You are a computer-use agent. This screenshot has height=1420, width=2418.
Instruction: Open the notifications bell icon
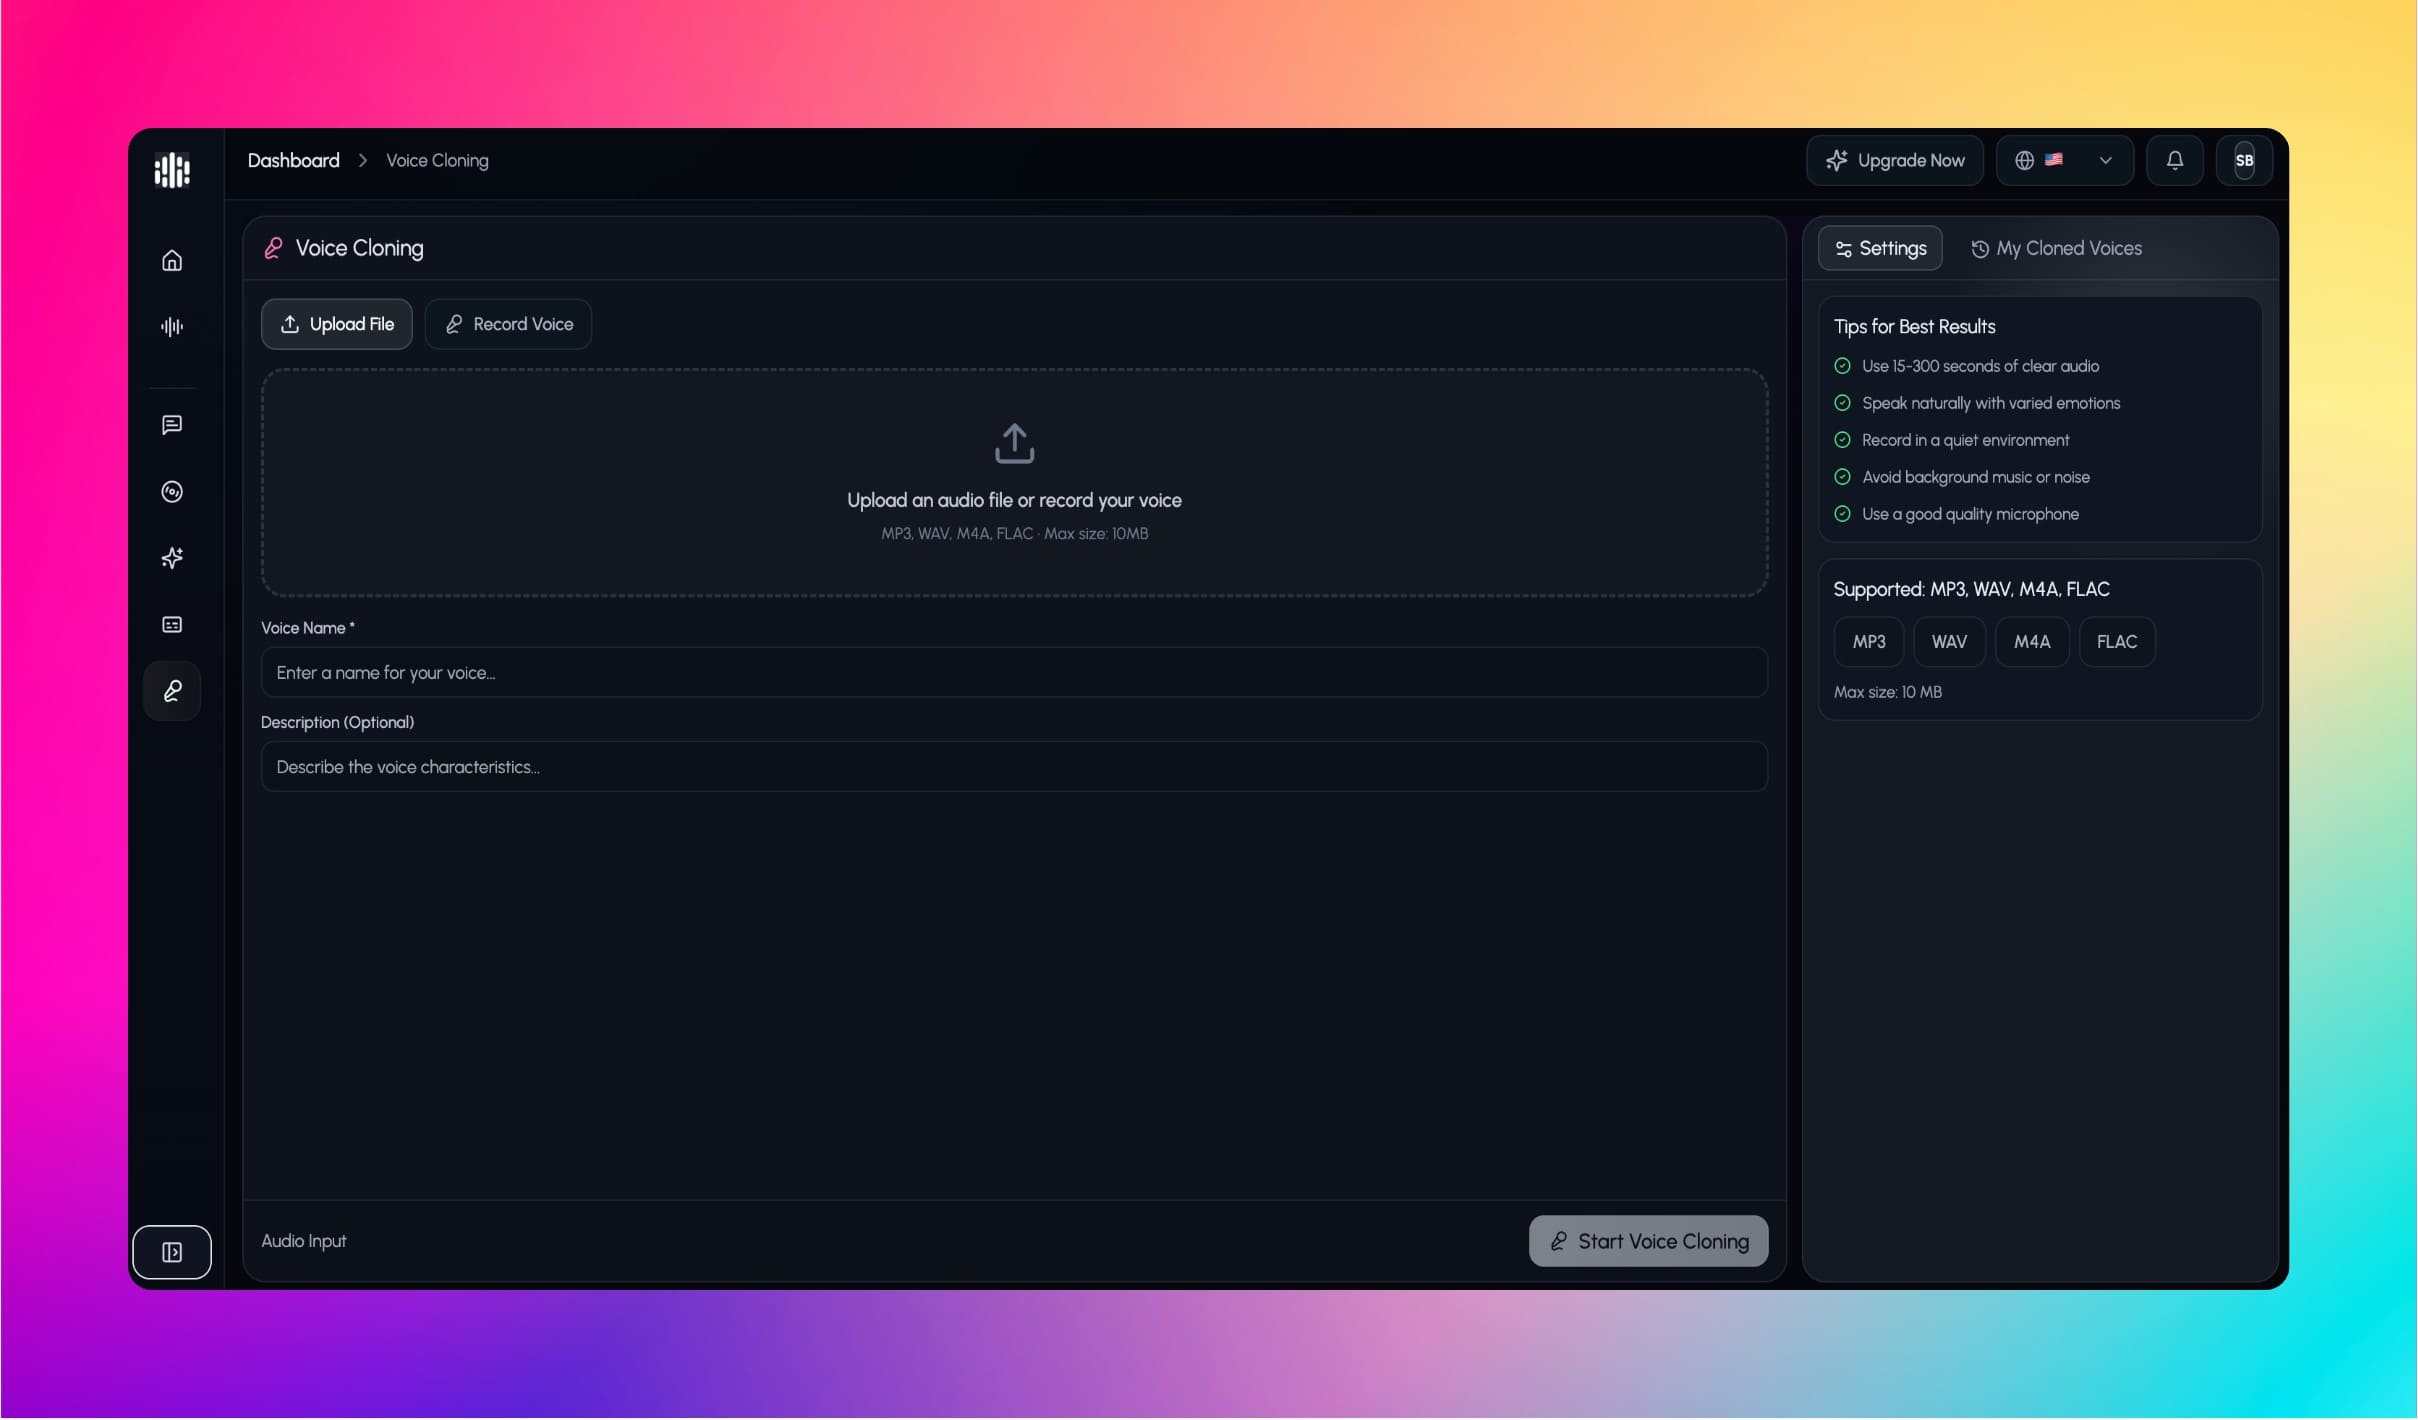pos(2174,160)
